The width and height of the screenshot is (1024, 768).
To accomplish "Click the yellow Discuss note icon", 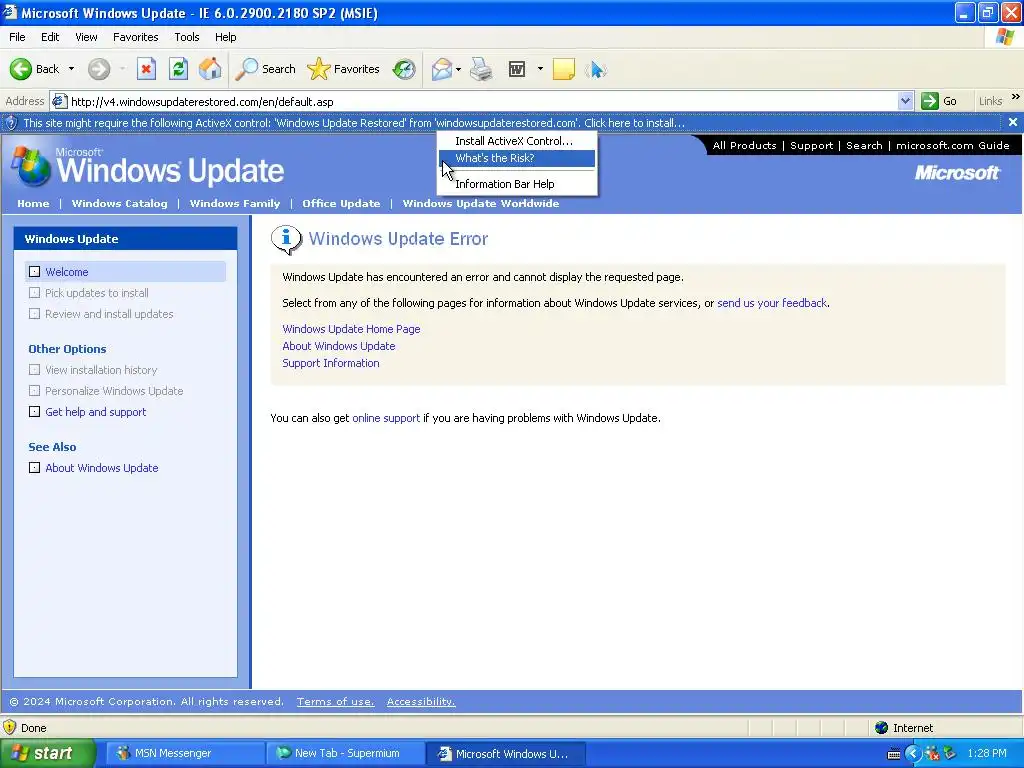I will (564, 69).
